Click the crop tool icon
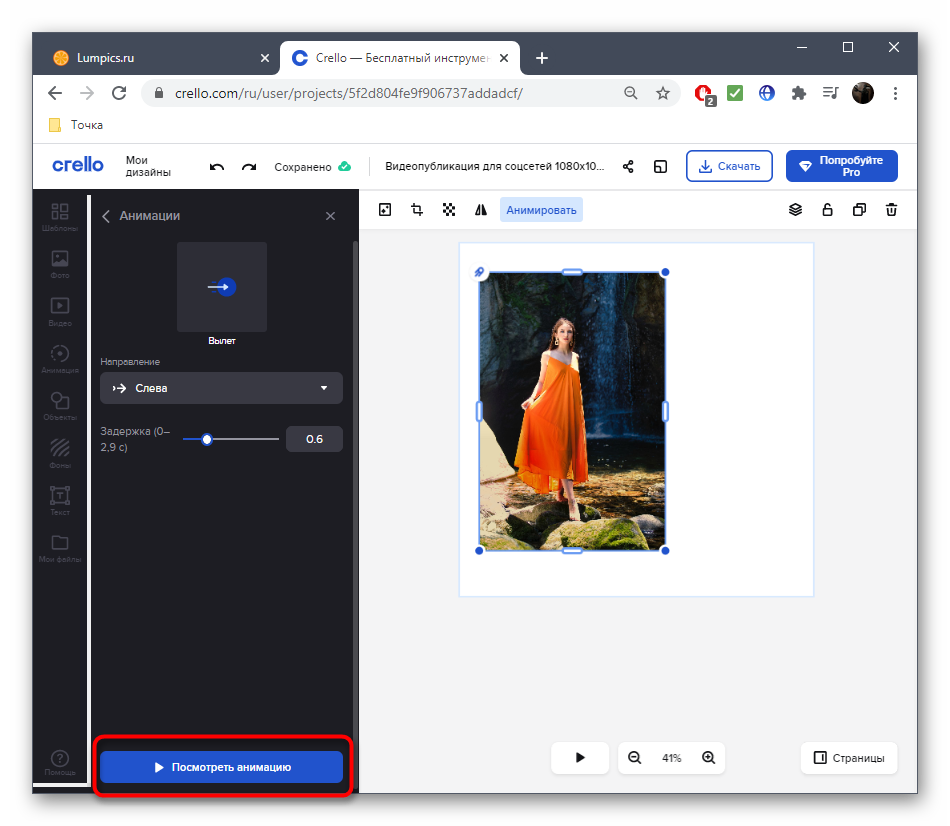Image resolution: width=950 pixels, height=826 pixels. tap(417, 210)
